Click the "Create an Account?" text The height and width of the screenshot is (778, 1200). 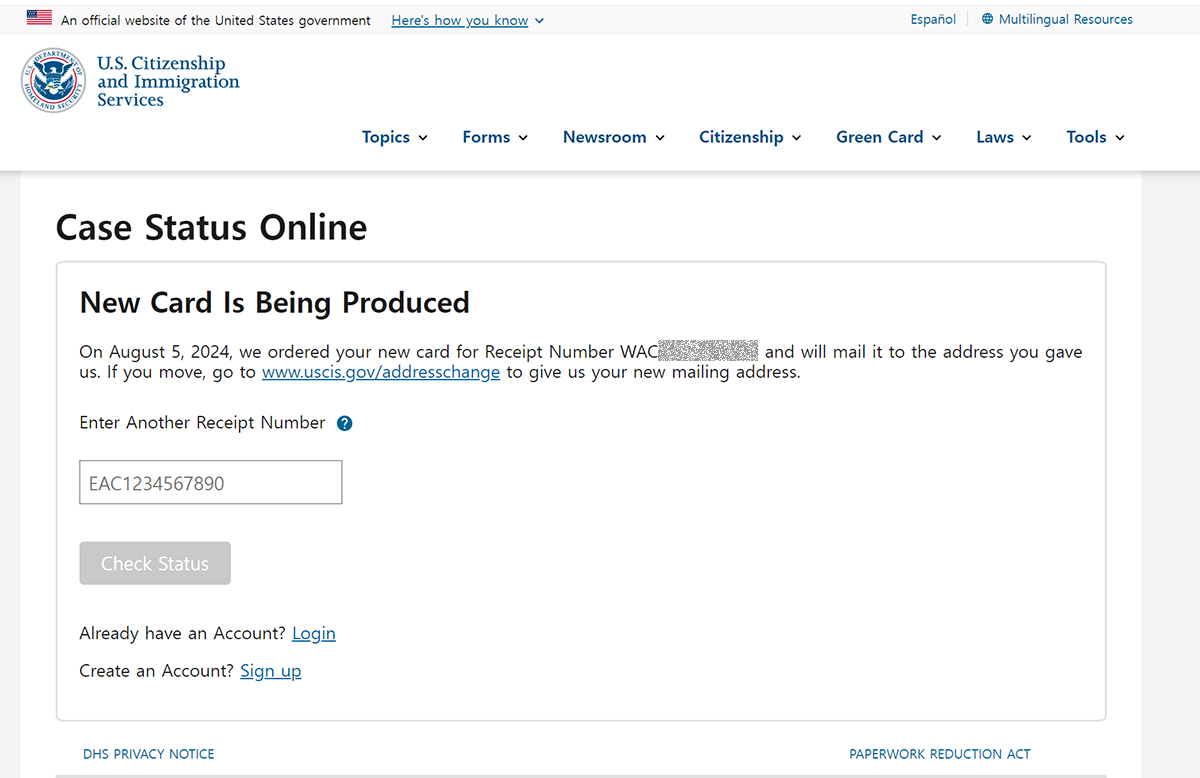(157, 671)
